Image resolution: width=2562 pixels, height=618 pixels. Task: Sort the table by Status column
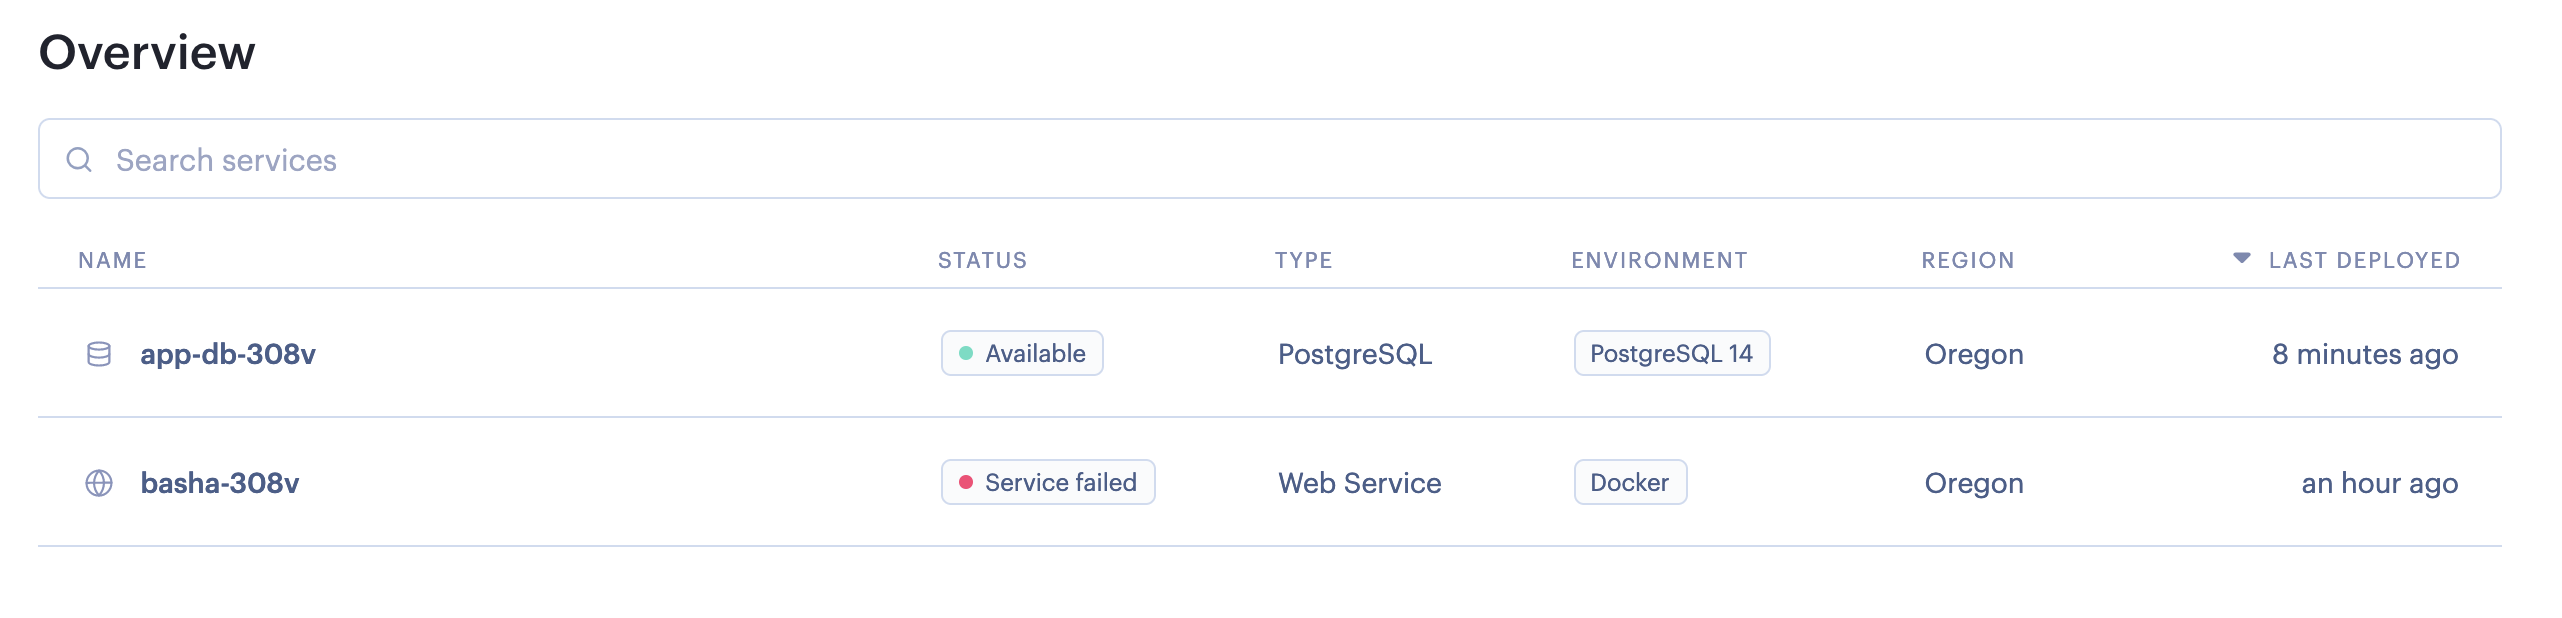tap(982, 260)
